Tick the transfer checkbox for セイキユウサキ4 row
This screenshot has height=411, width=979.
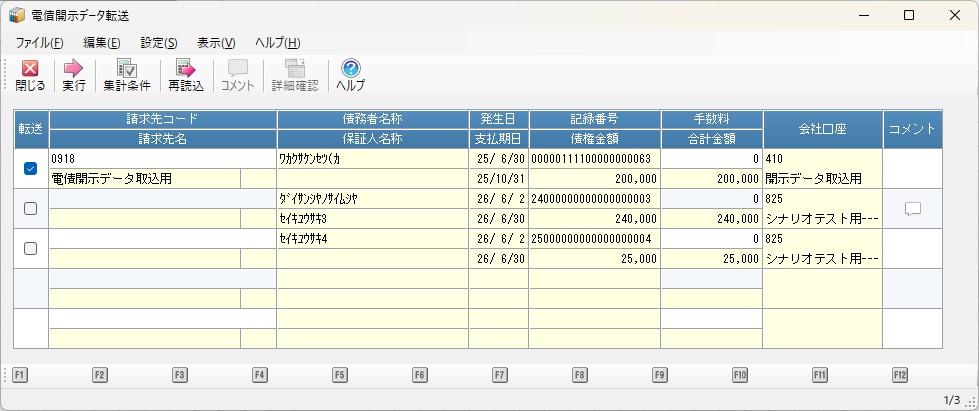30,249
